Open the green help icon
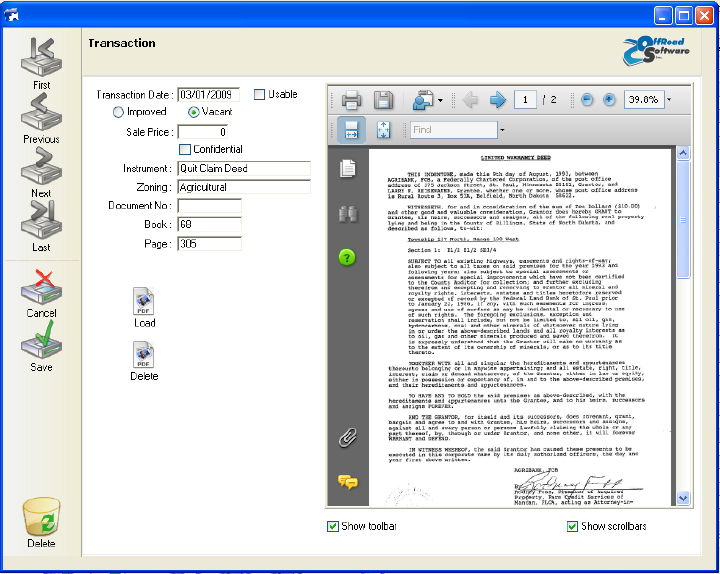This screenshot has height=574, width=720. (x=347, y=257)
